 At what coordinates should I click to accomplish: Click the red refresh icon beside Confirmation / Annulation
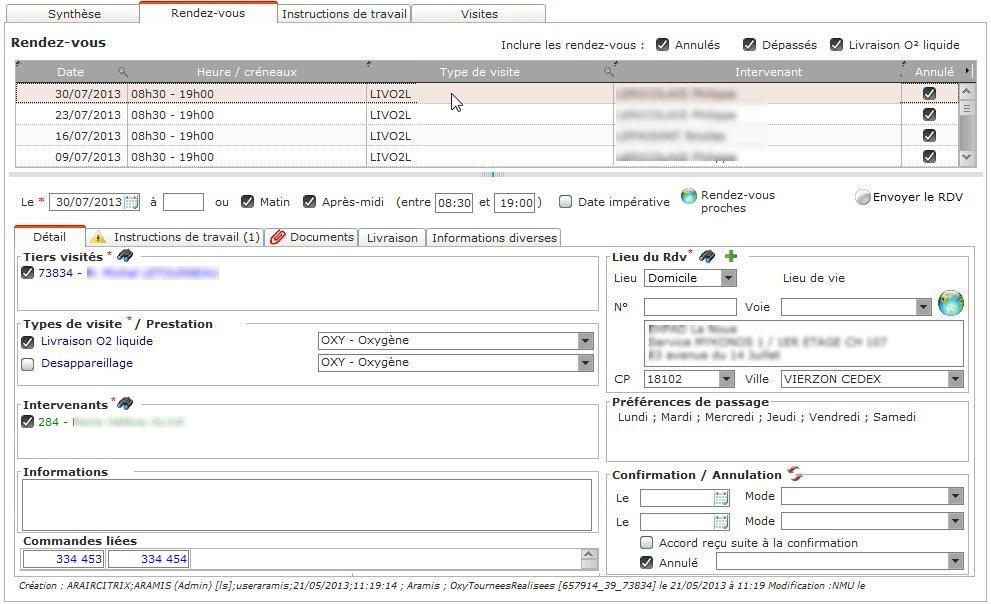pyautogui.click(x=795, y=473)
